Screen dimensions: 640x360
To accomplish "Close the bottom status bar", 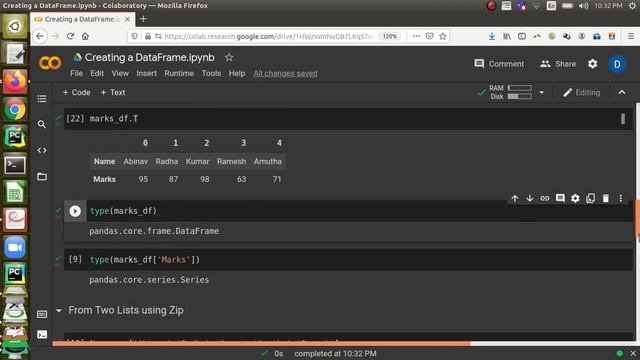I will click(633, 353).
